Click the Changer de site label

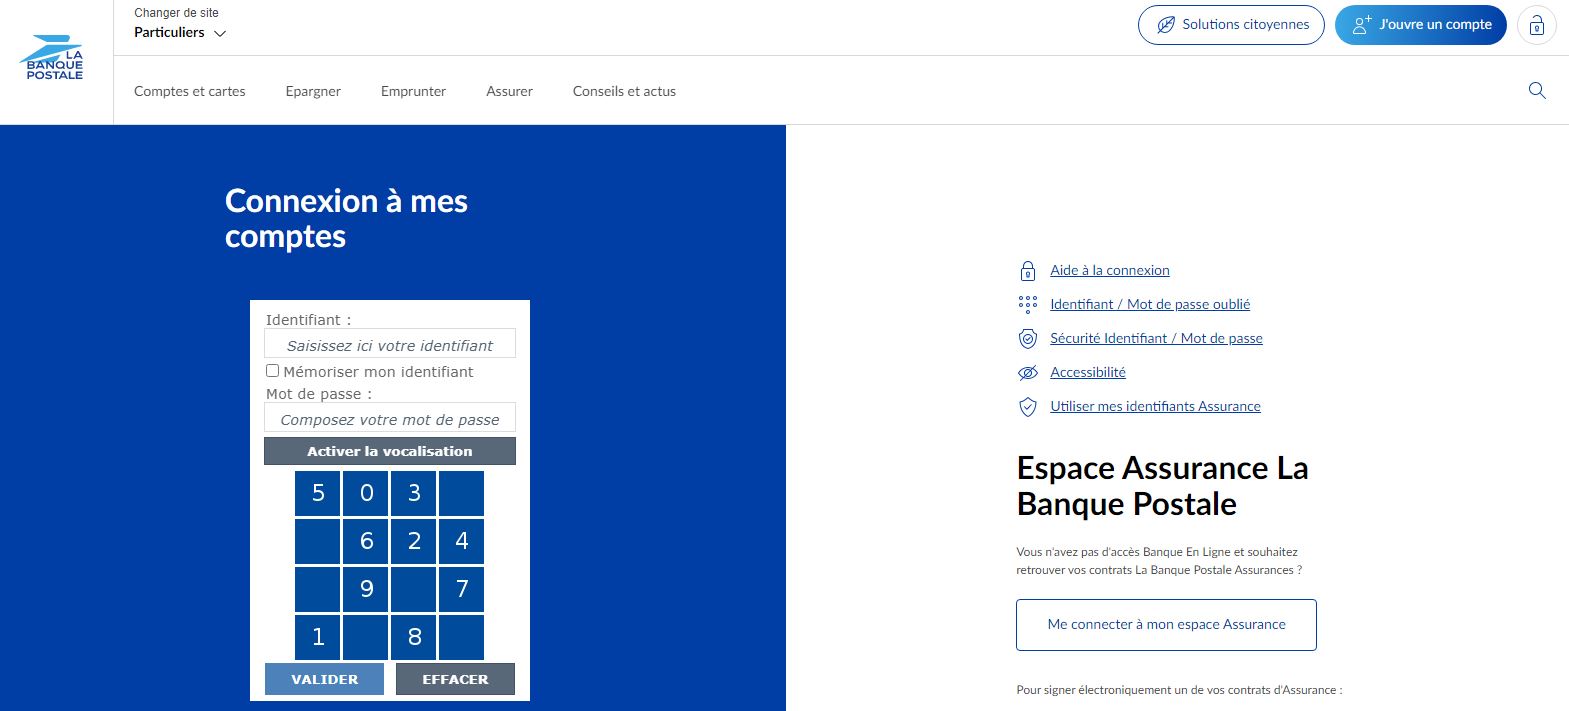176,13
